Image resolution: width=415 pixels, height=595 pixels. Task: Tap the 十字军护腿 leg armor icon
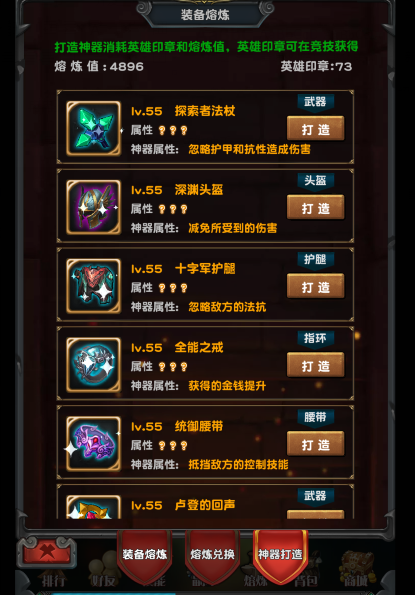point(94,286)
